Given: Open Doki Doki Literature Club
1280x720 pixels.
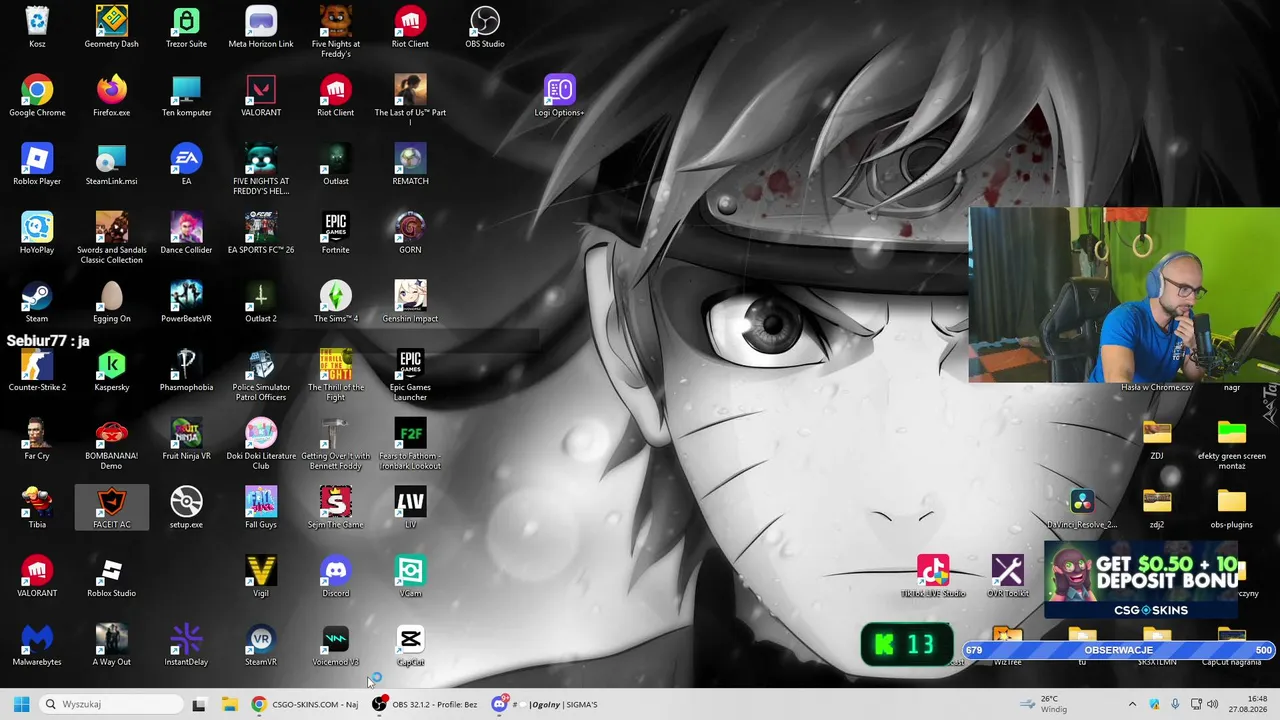Looking at the screenshot, I should [261, 444].
